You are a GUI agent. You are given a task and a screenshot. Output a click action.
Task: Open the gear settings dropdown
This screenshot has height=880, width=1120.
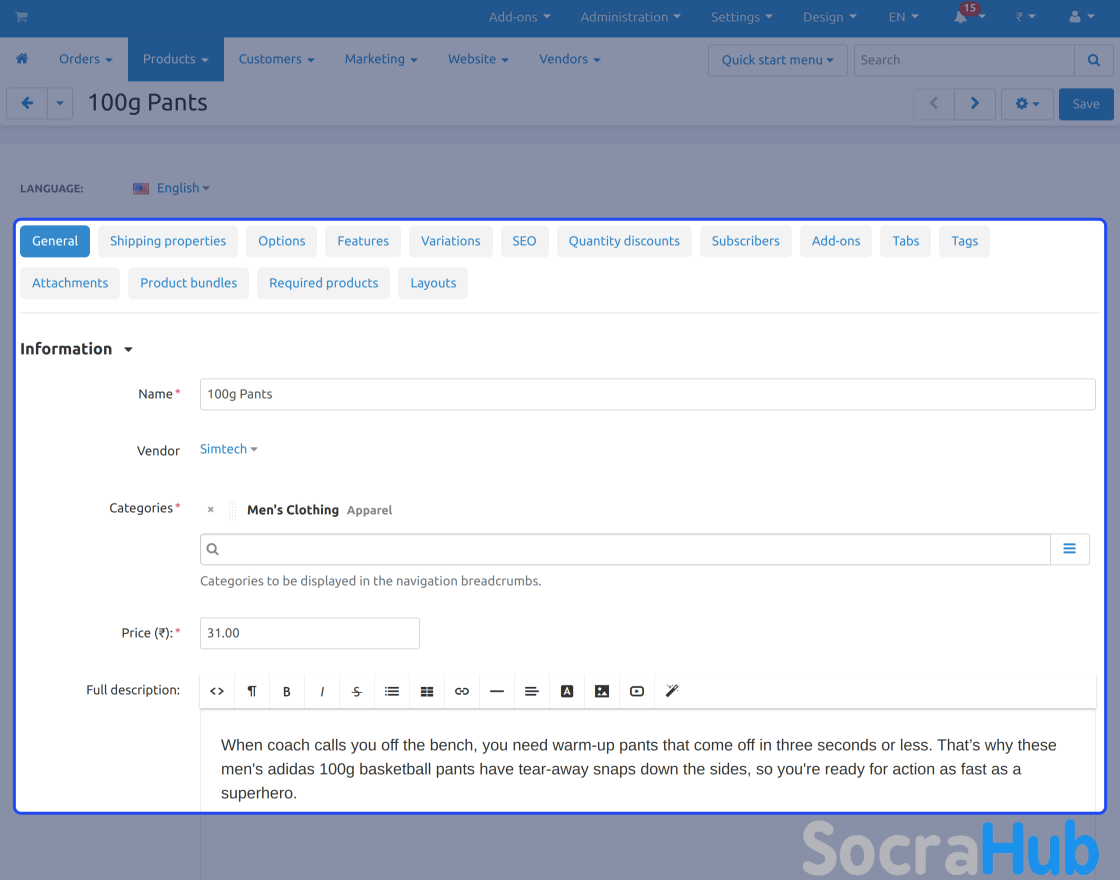click(1027, 104)
